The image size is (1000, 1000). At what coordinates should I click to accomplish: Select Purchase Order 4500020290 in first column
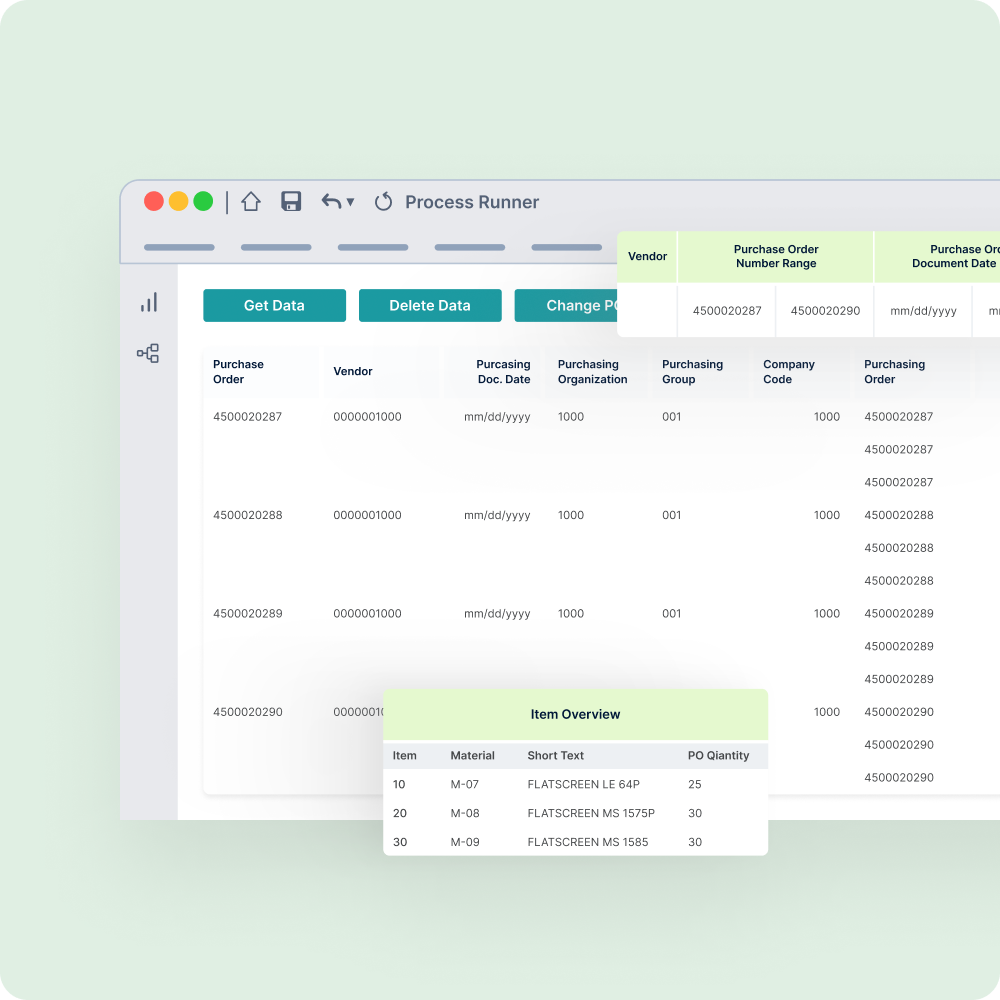click(x=247, y=712)
